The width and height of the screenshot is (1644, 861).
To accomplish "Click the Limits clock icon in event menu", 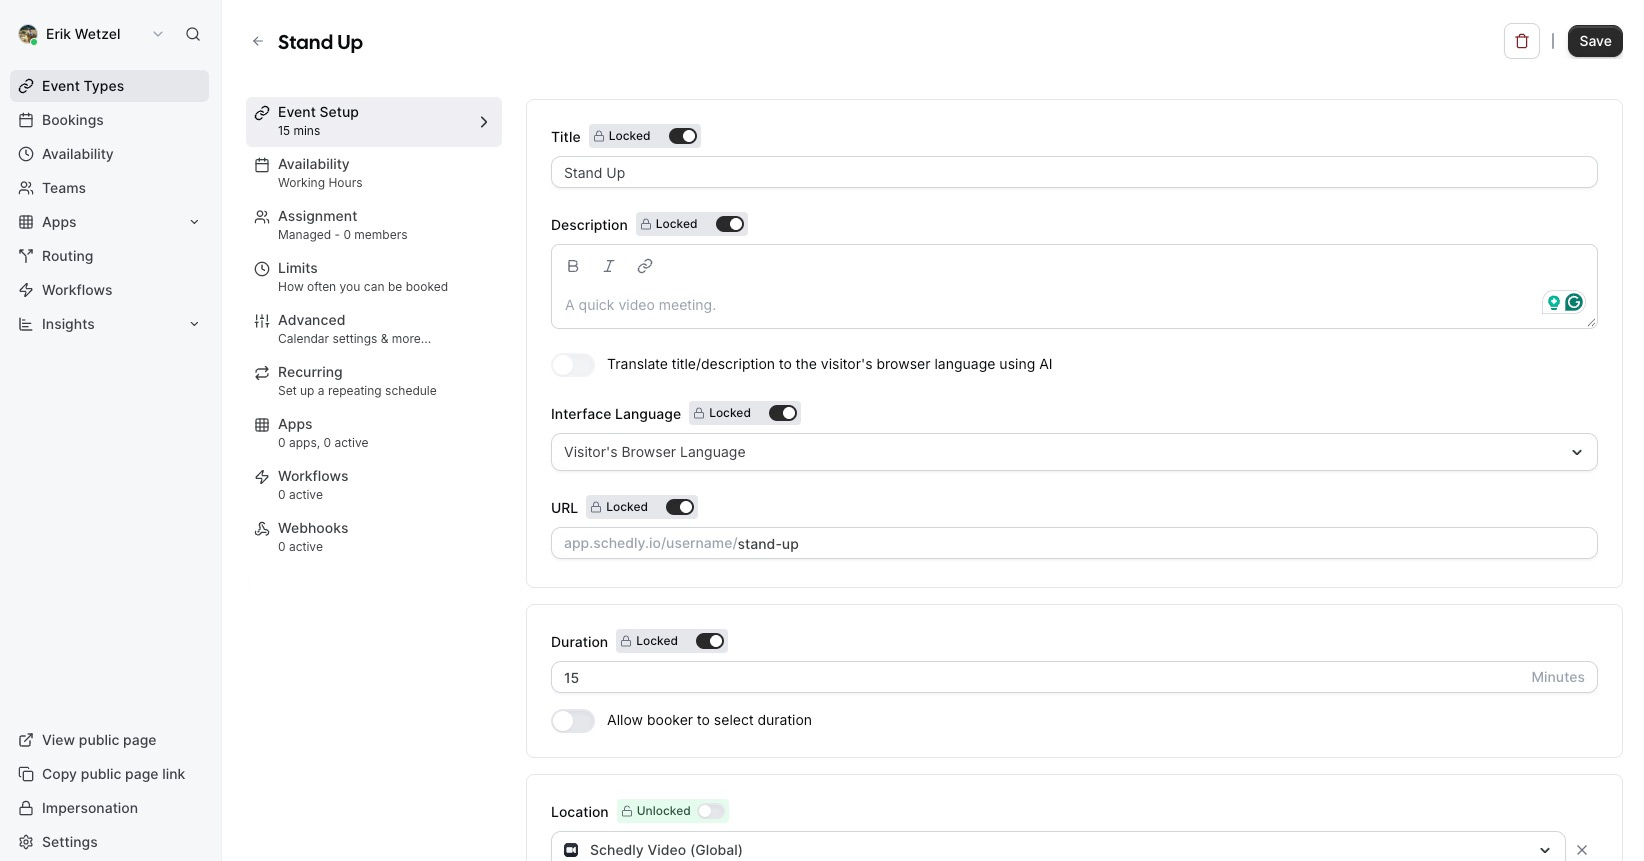I will point(262,269).
